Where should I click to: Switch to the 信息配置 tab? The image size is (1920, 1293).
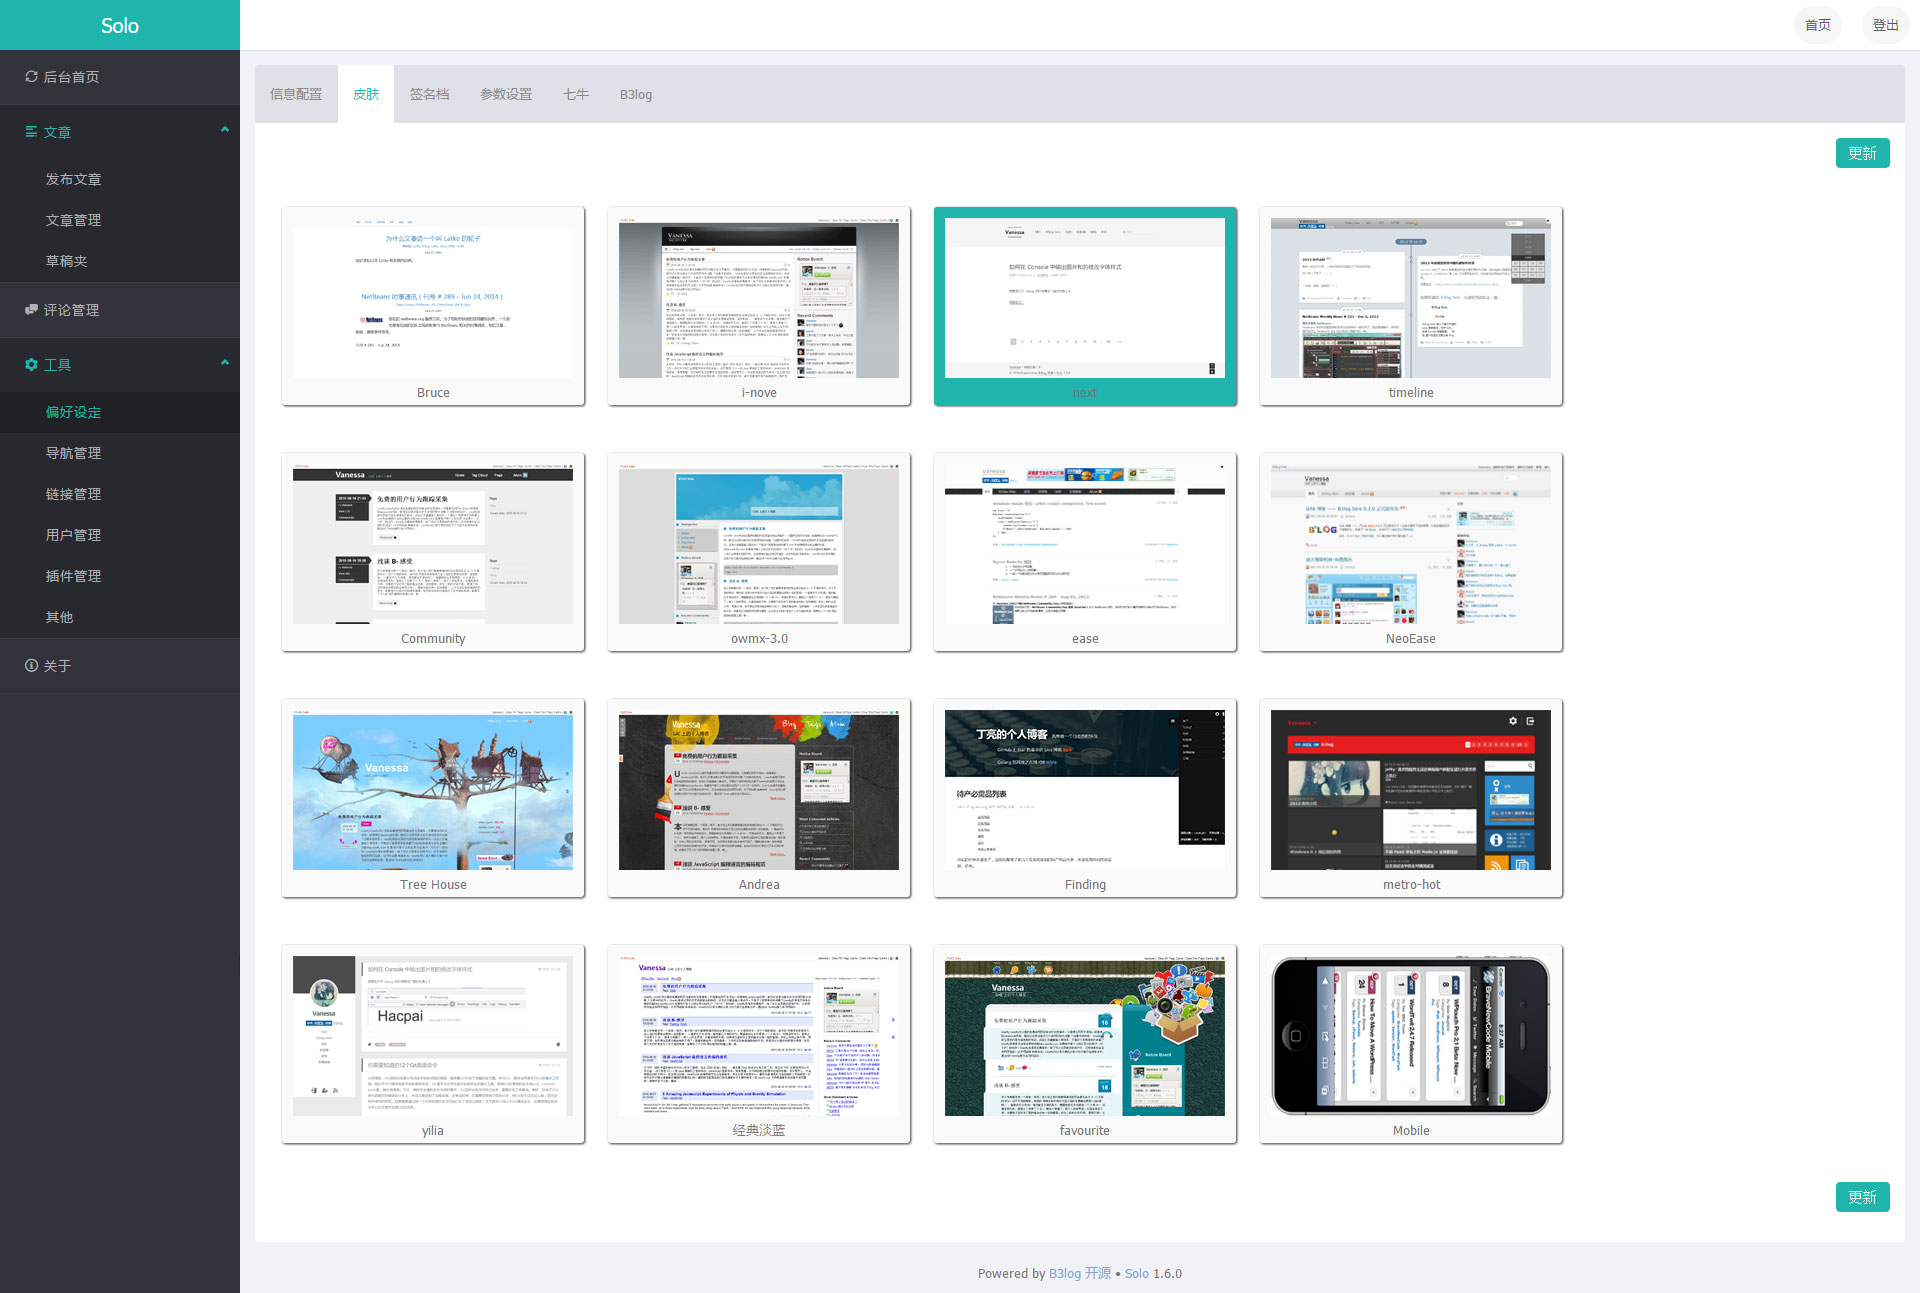click(x=296, y=94)
